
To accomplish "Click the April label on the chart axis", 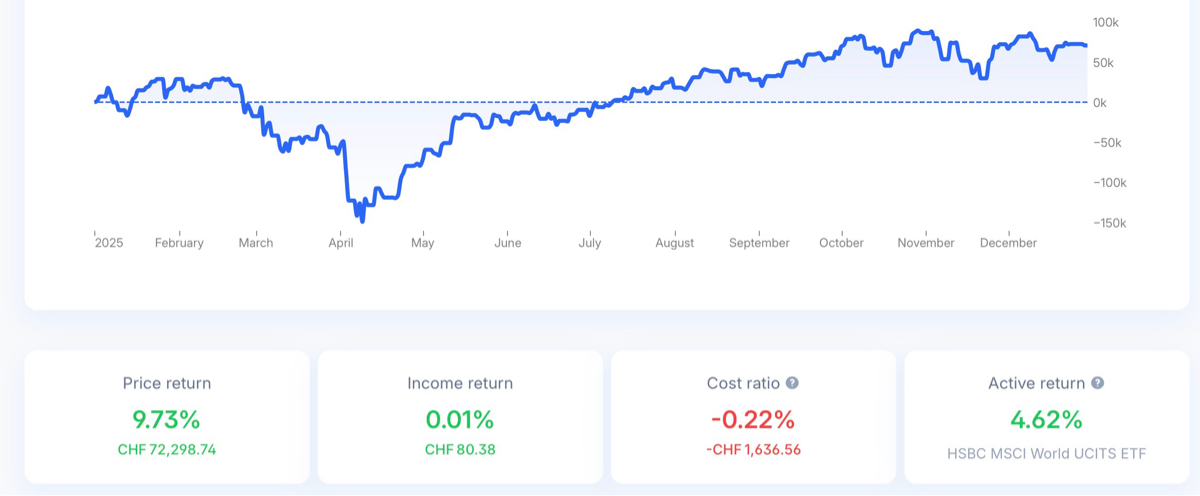I will [341, 243].
